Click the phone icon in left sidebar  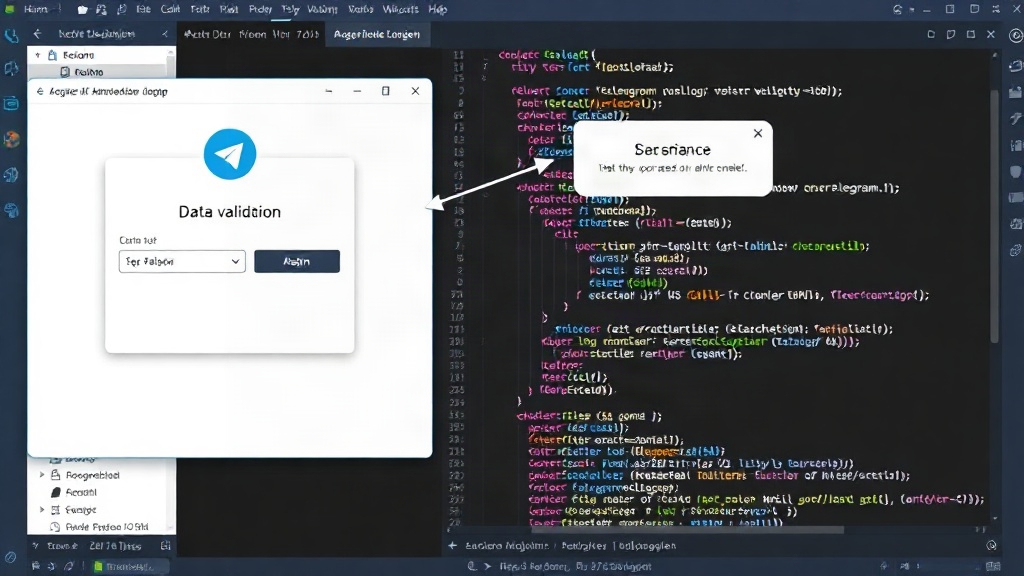(11, 35)
